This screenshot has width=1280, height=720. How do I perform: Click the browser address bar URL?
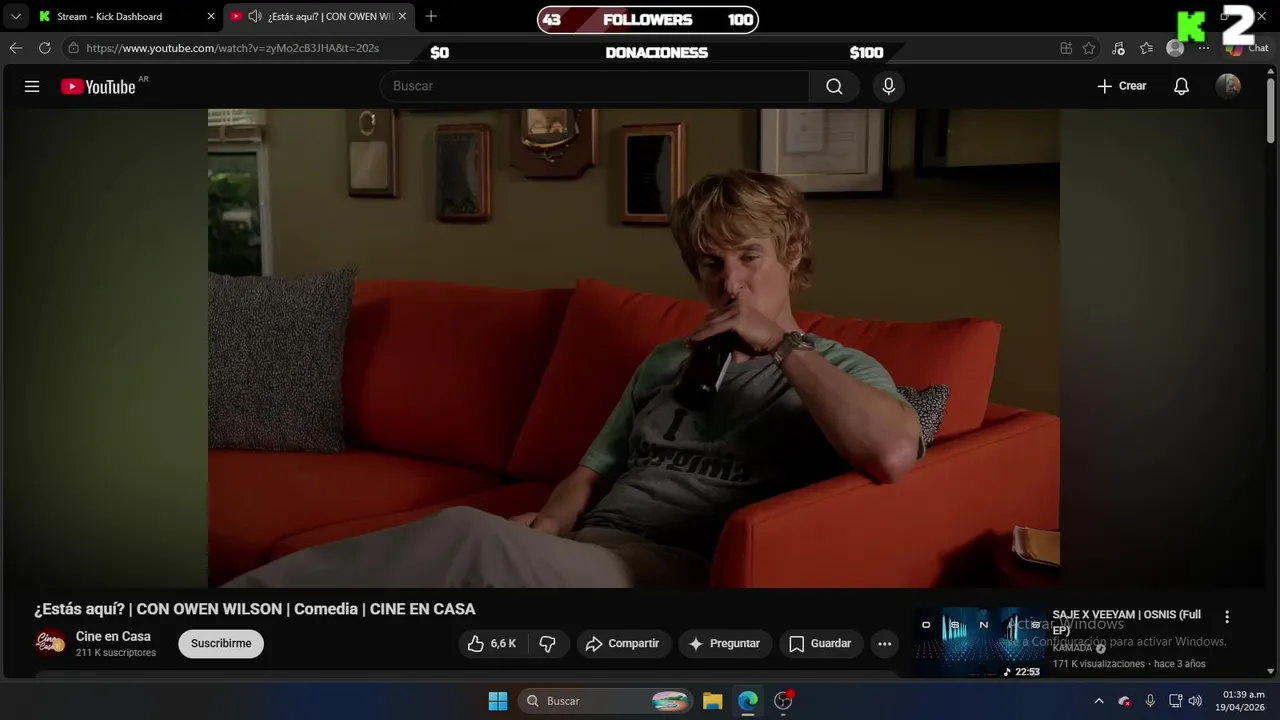tap(233, 48)
